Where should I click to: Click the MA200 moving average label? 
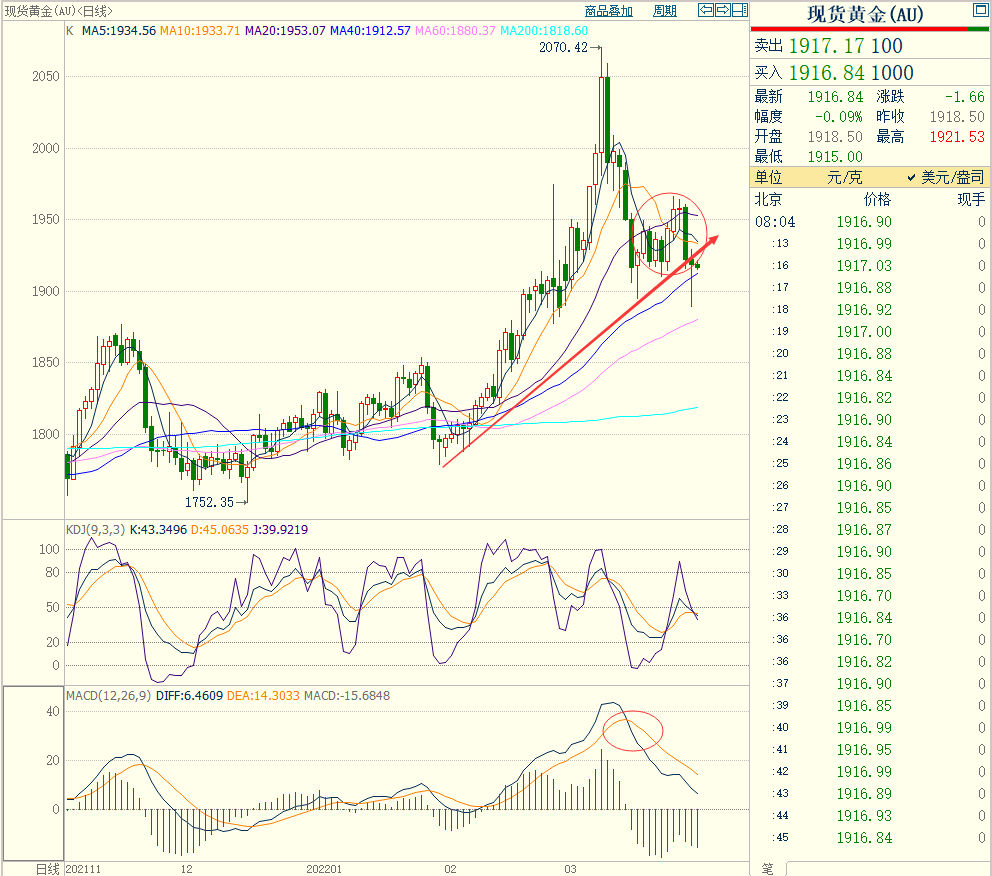pos(544,31)
